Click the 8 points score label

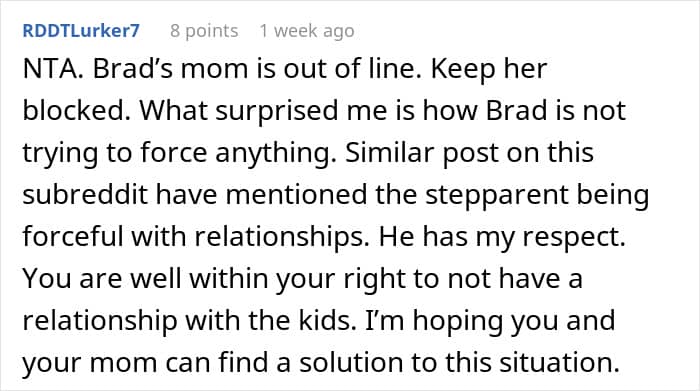(204, 31)
